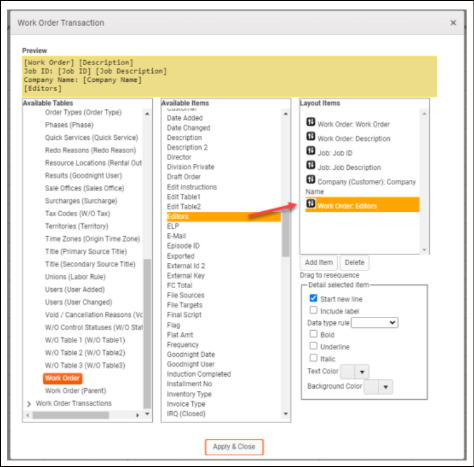Click Layout Items scroll up arrow
Screen dimensions: 474x467
point(424,114)
